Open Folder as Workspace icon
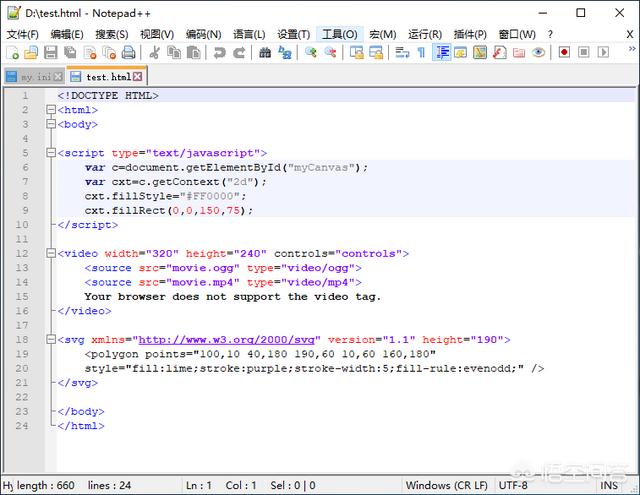This screenshot has width=640, height=495. click(x=519, y=53)
